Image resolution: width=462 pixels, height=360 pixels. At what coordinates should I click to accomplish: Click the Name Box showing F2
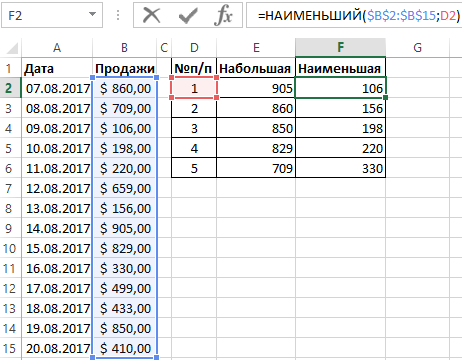point(52,15)
